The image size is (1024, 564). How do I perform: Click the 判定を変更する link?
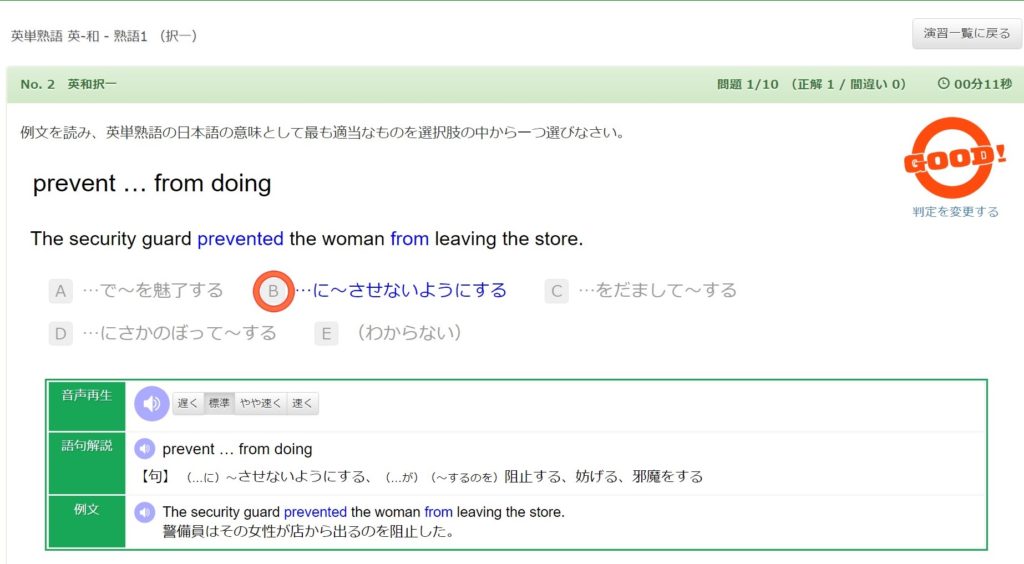pos(955,212)
